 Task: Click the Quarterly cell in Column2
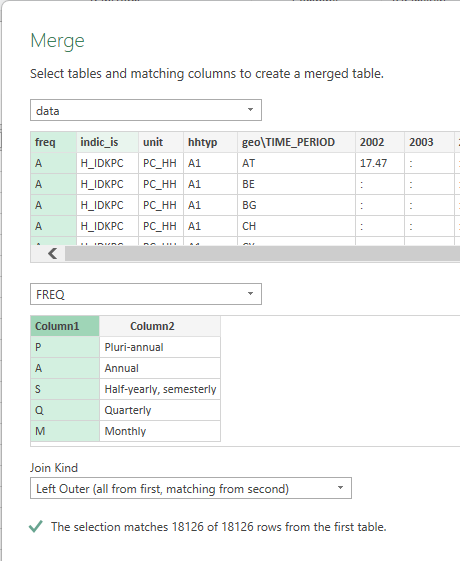160,410
